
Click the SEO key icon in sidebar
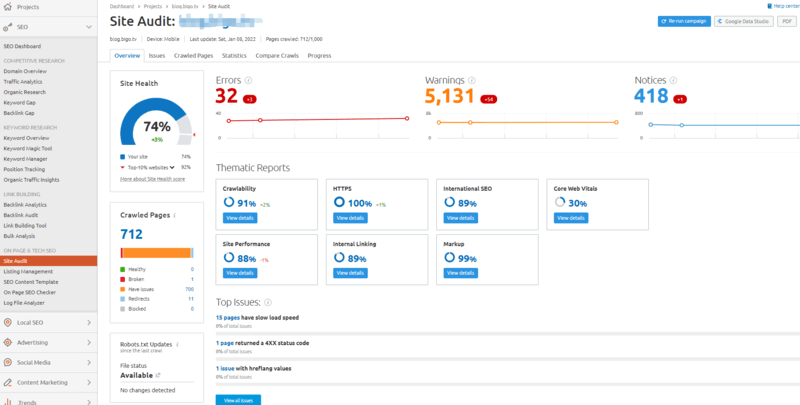tap(7, 27)
